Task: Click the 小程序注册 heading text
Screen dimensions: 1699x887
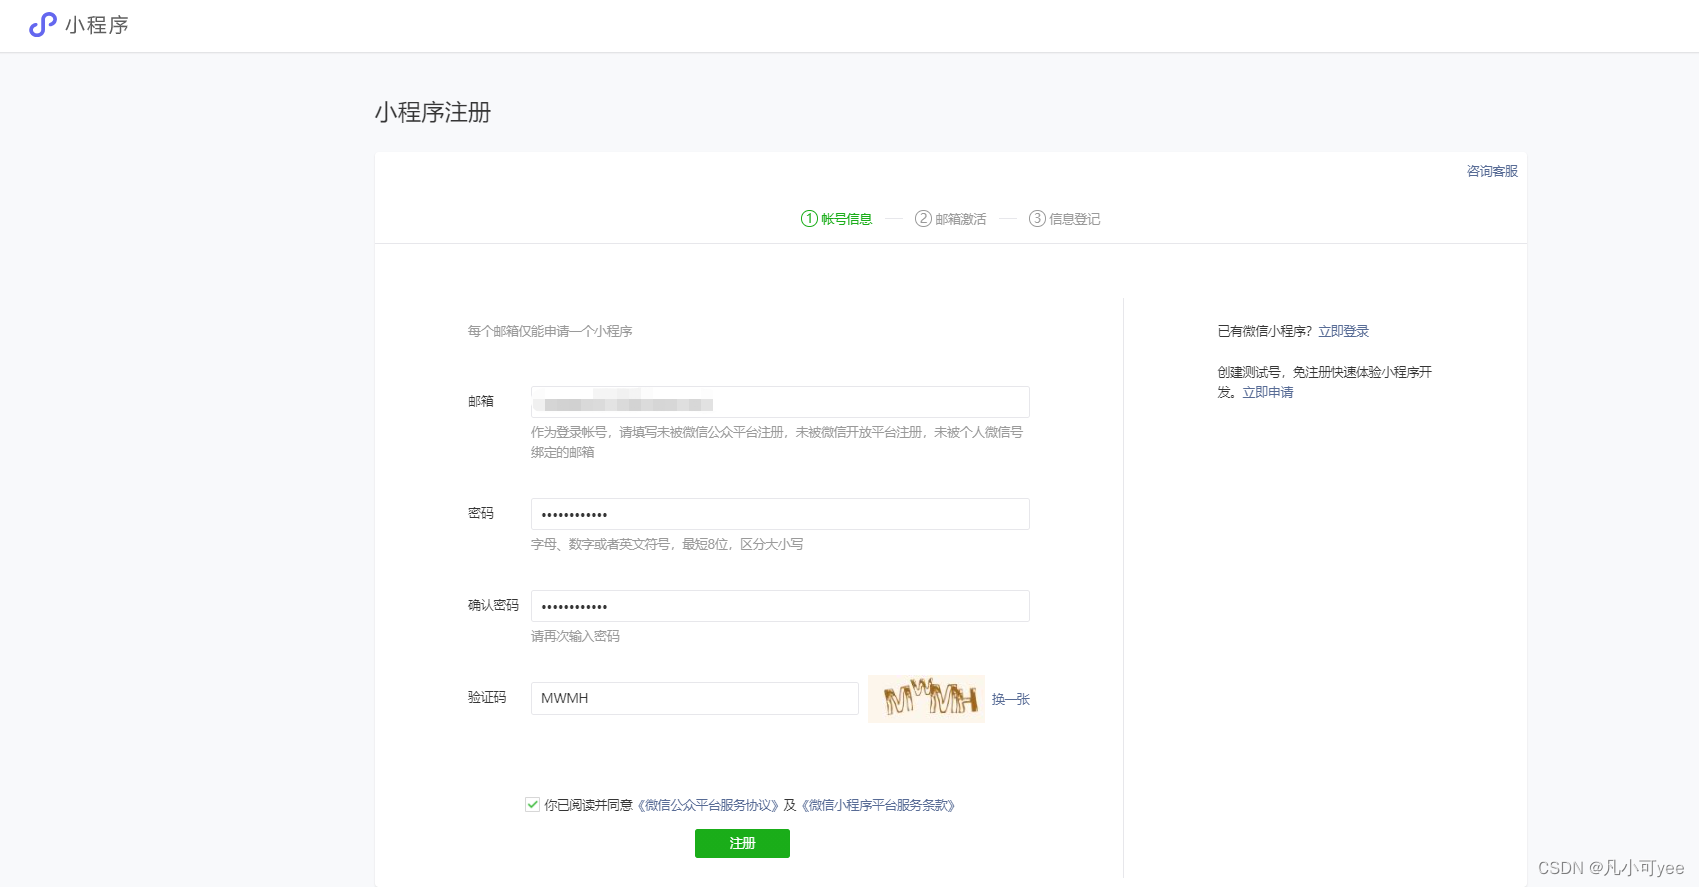Action: pyautogui.click(x=433, y=112)
